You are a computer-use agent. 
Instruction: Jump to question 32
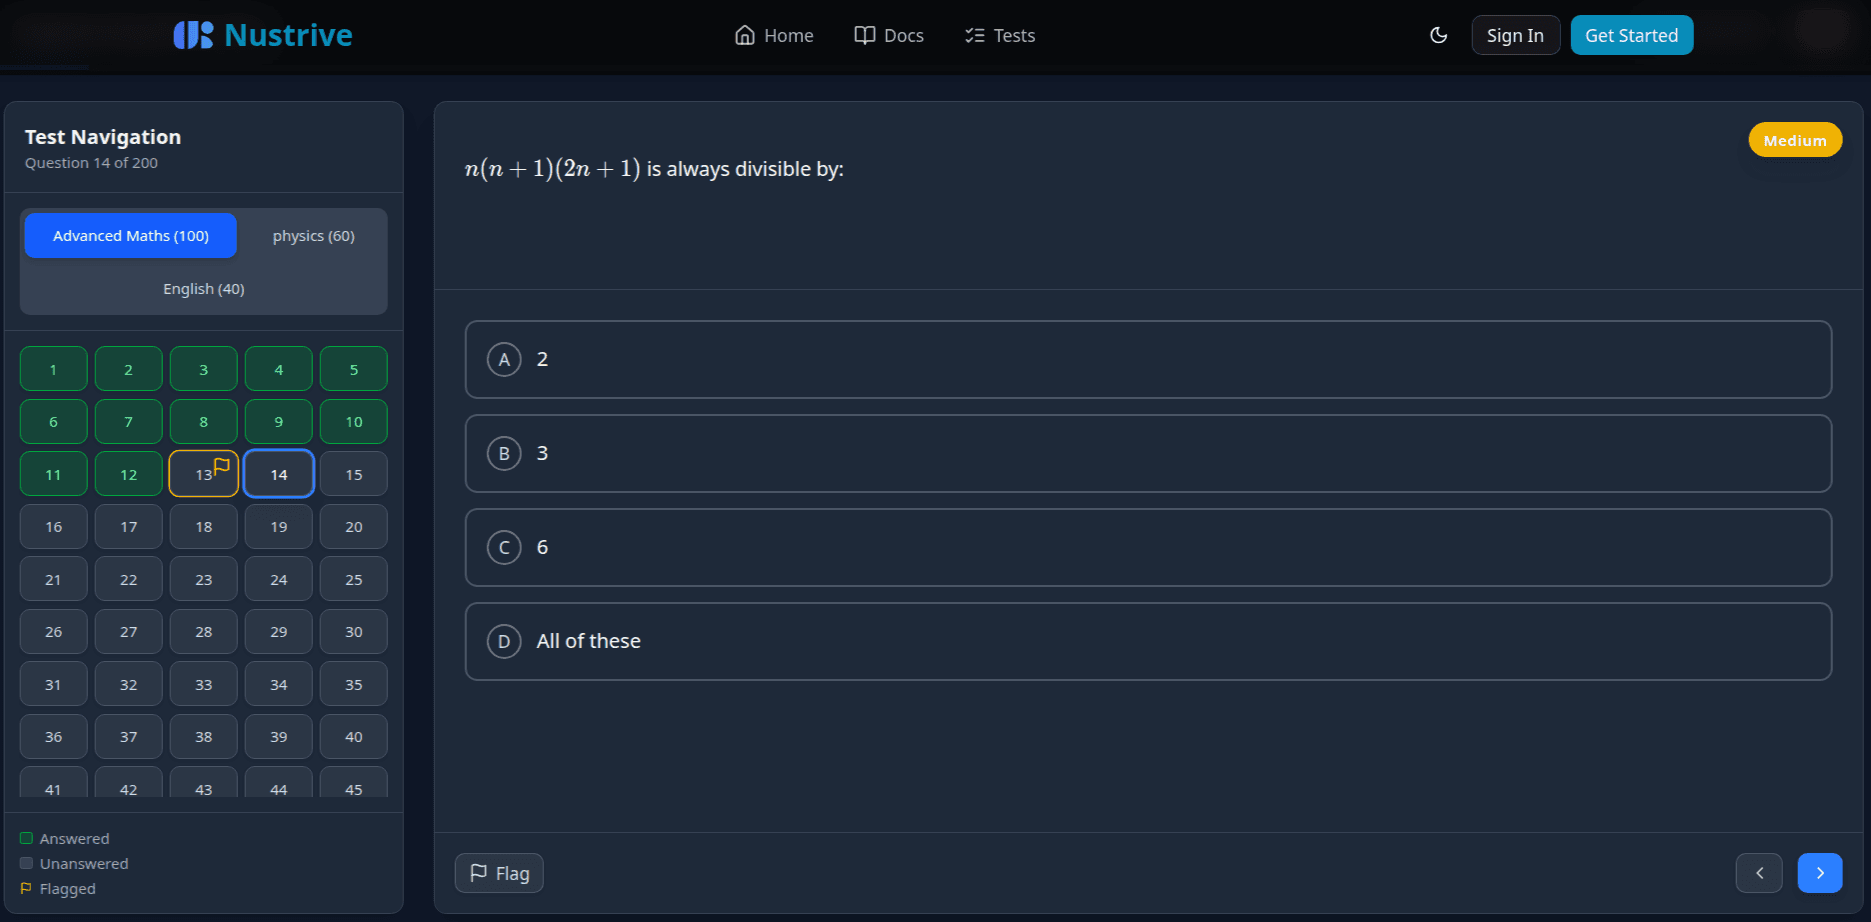(128, 684)
